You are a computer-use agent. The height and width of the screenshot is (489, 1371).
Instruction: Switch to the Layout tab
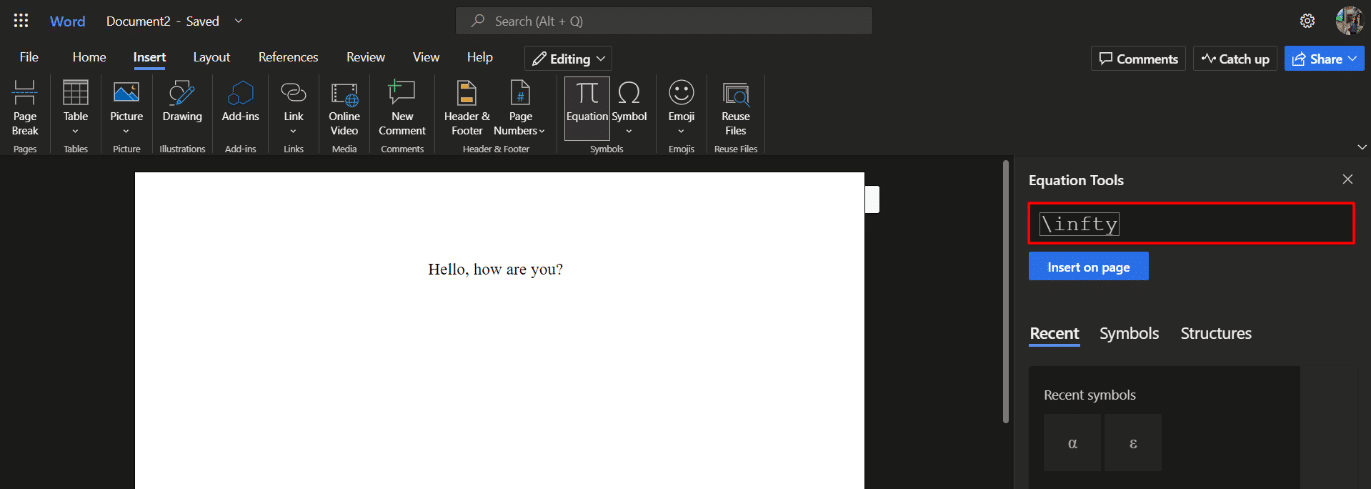pos(212,57)
